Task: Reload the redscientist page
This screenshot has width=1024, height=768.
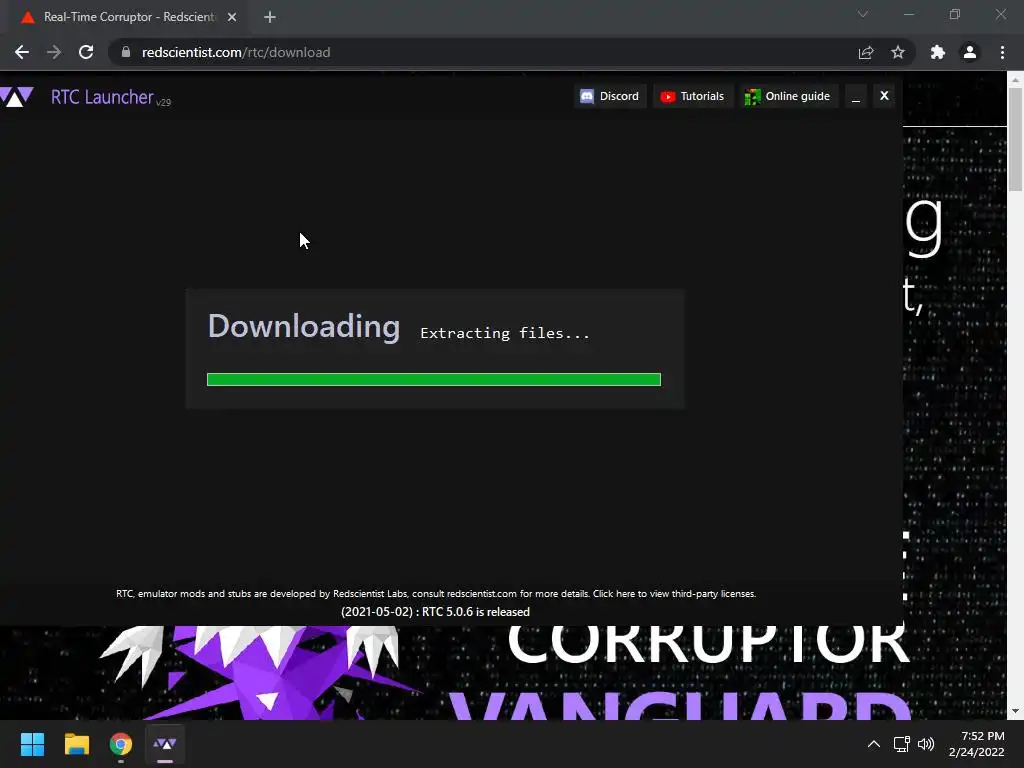Action: [86, 52]
